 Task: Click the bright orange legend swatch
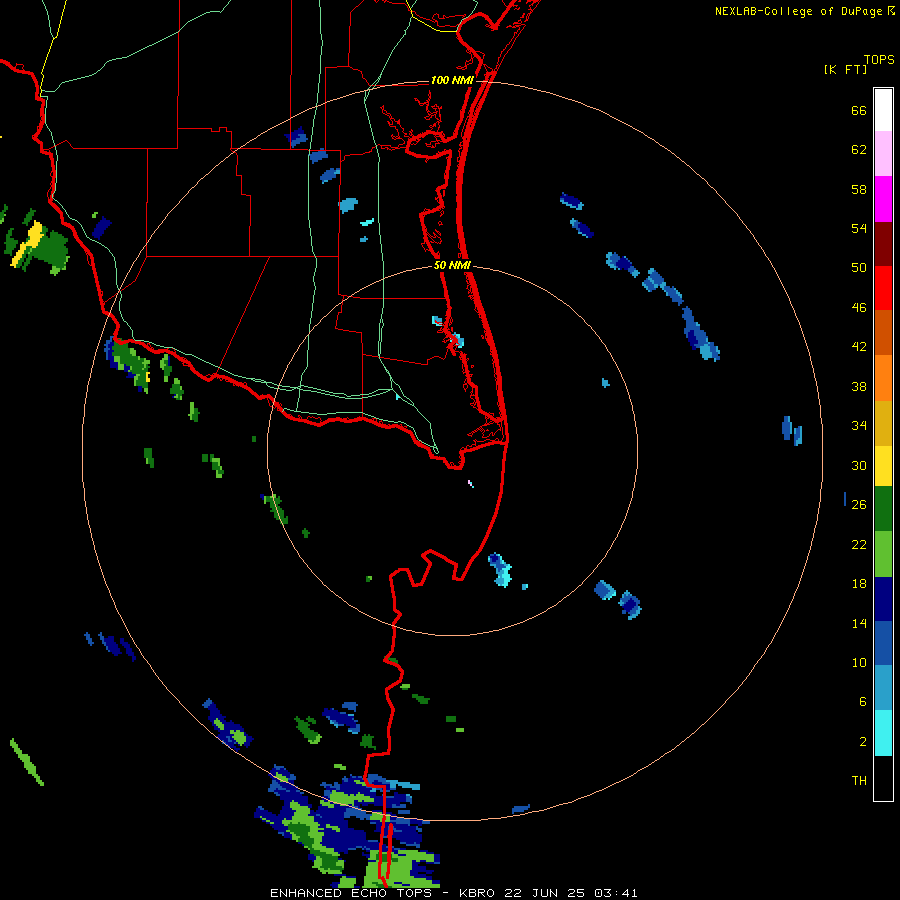pyautogui.click(x=883, y=378)
